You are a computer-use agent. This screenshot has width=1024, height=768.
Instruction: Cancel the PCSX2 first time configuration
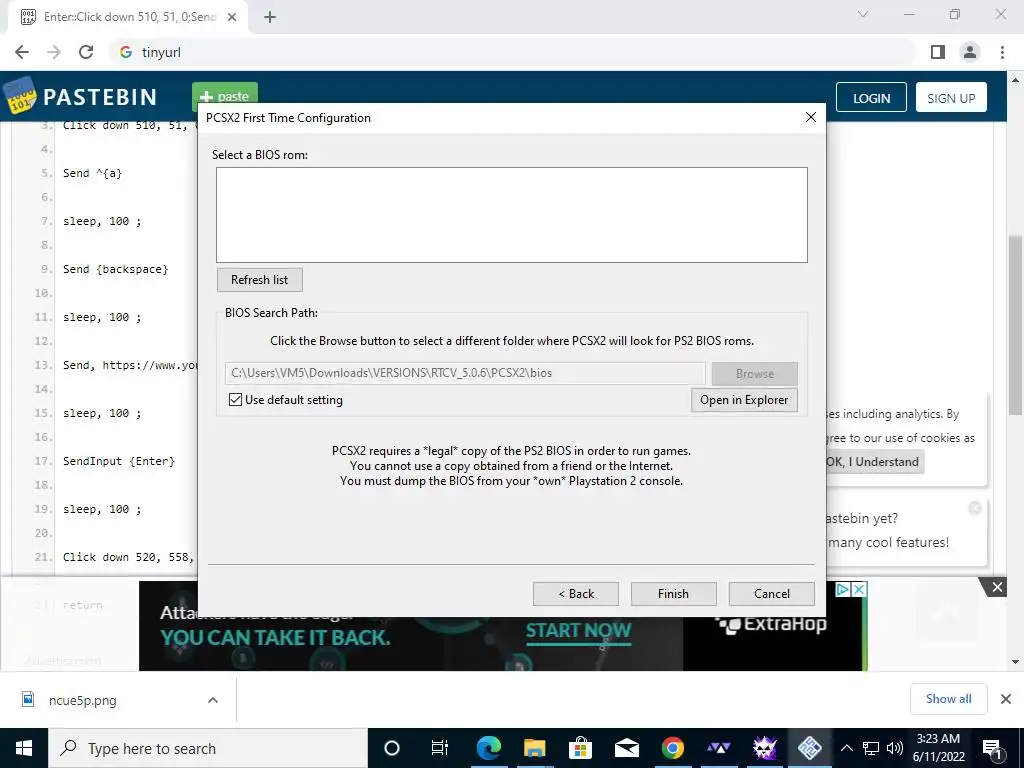[x=771, y=594]
